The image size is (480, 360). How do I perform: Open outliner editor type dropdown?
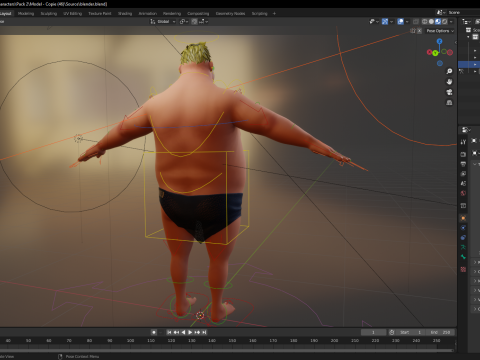(466, 21)
